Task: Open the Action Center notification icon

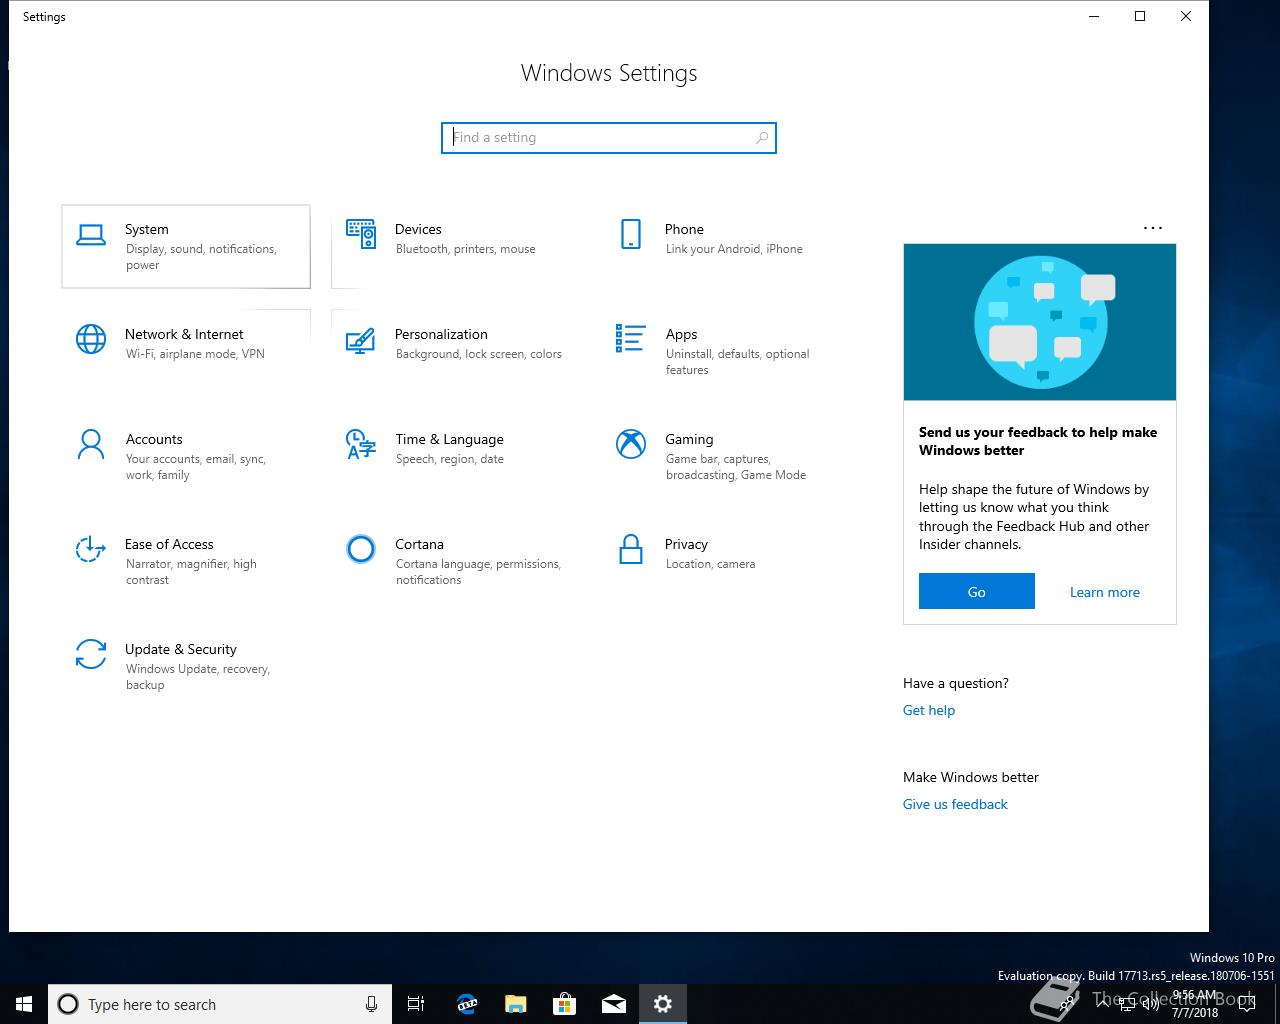Action: point(1246,1004)
